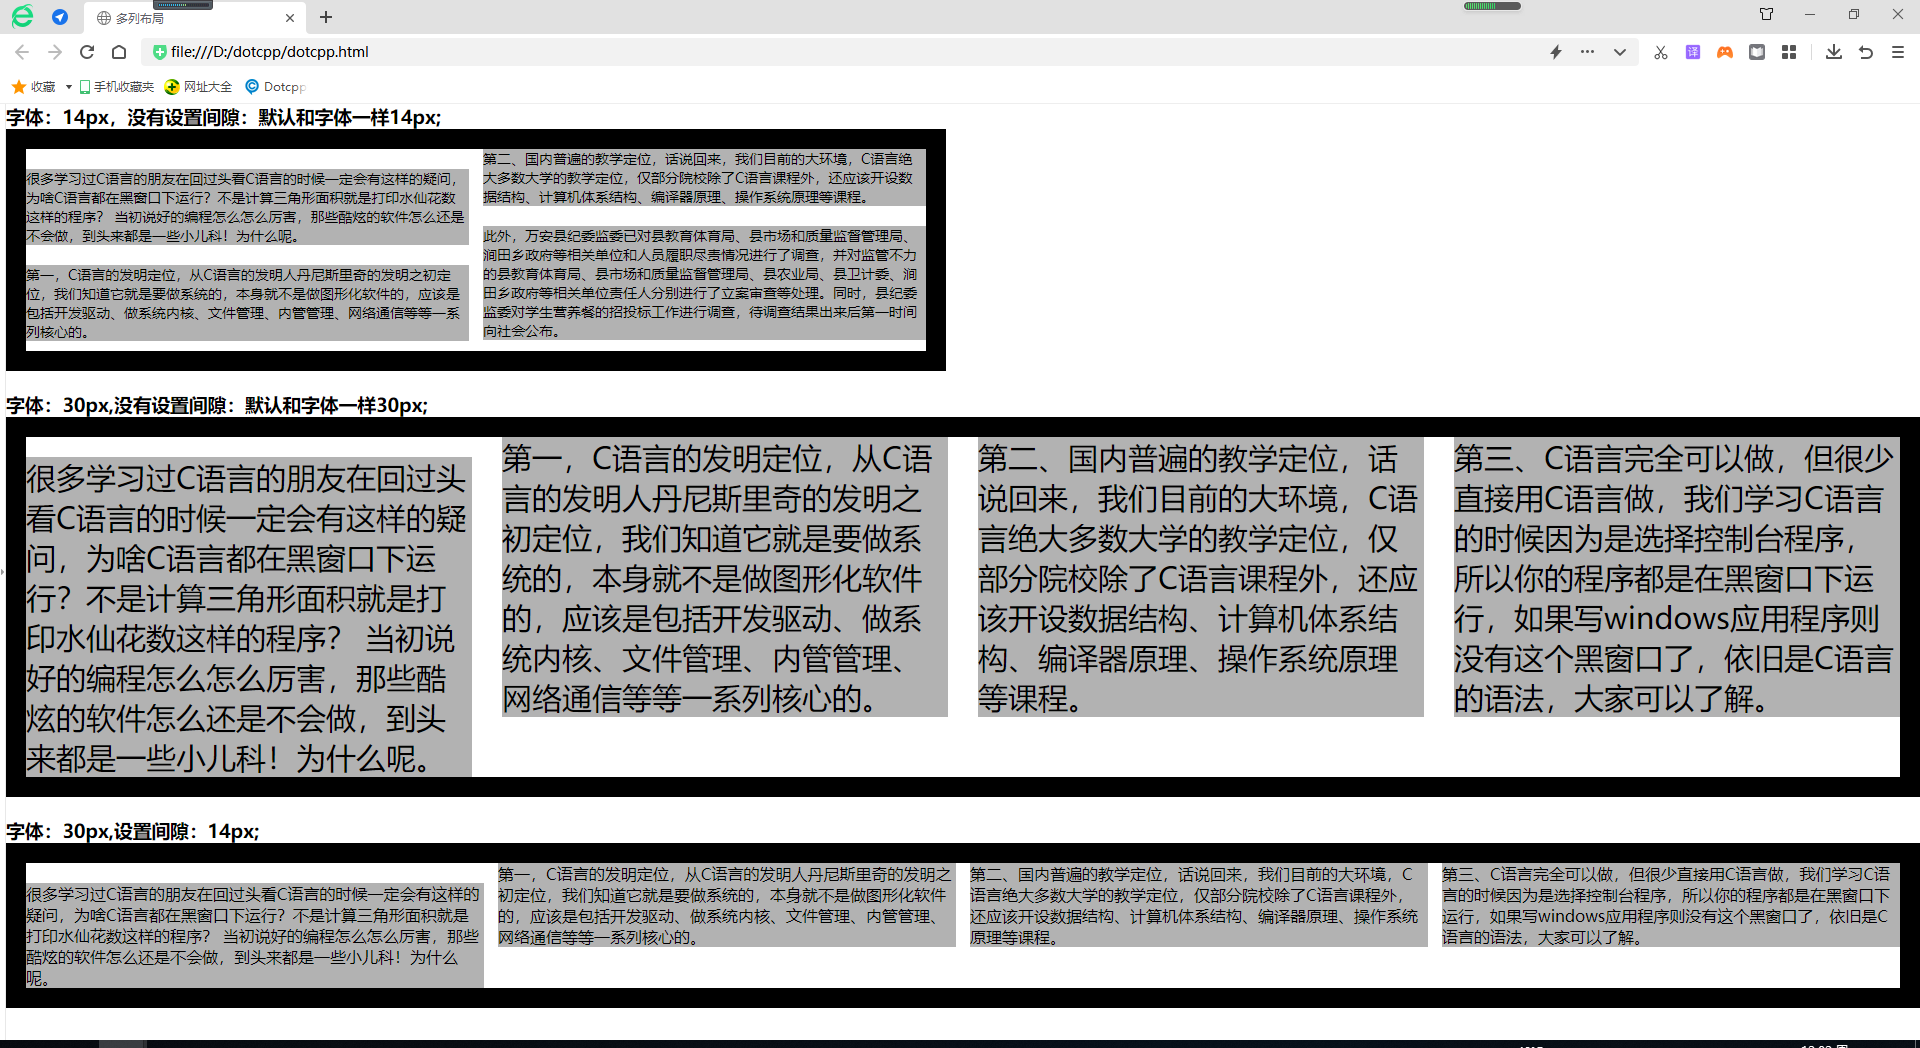Reload the page with refresh button
1920x1048 pixels.
tap(87, 52)
